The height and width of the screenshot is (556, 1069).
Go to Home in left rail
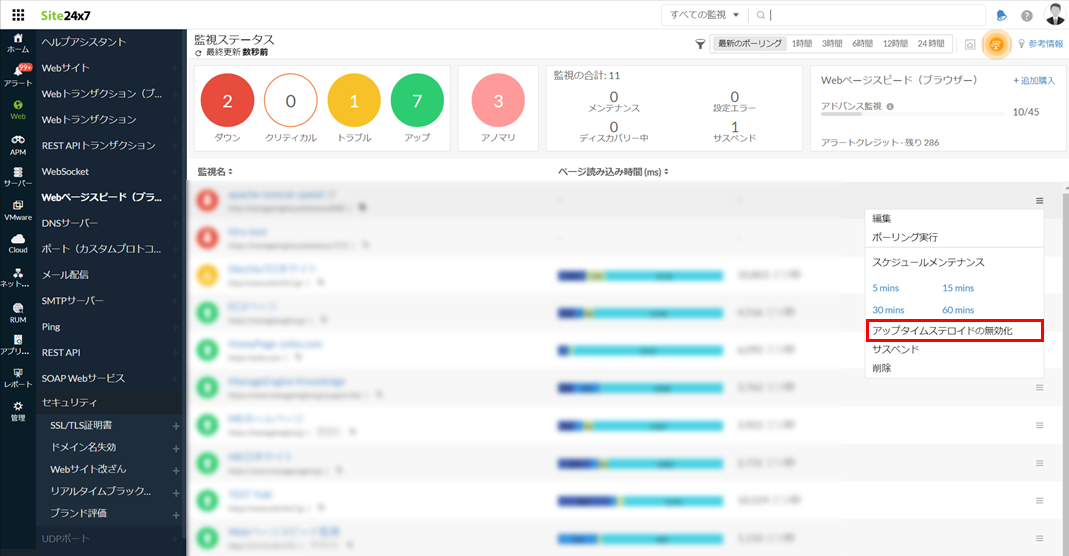pos(18,43)
